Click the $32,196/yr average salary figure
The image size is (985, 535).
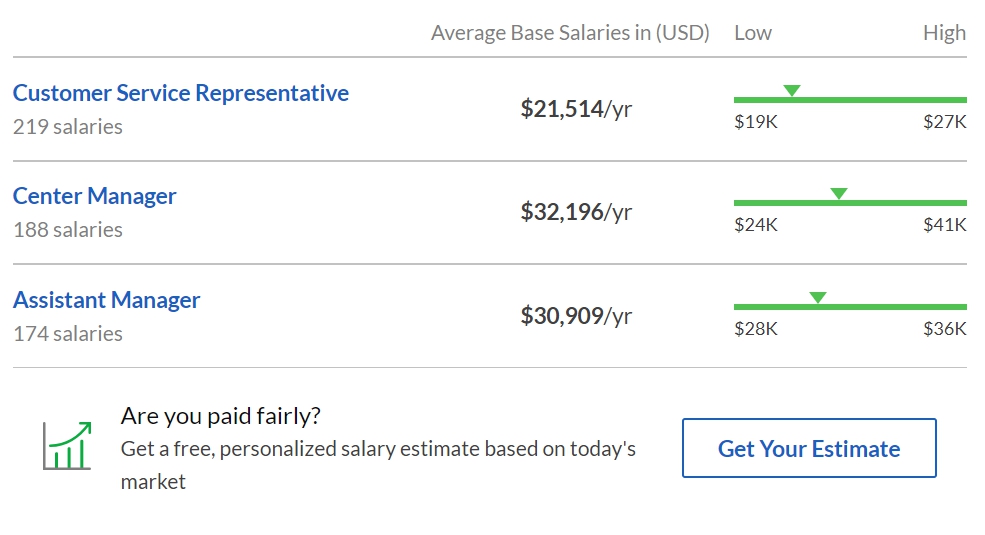(576, 212)
